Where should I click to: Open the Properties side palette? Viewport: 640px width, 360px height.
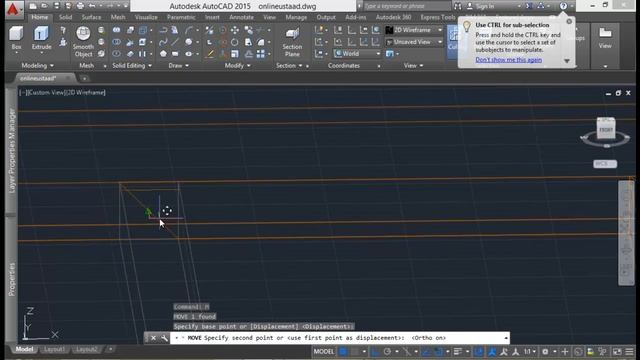click(x=11, y=279)
